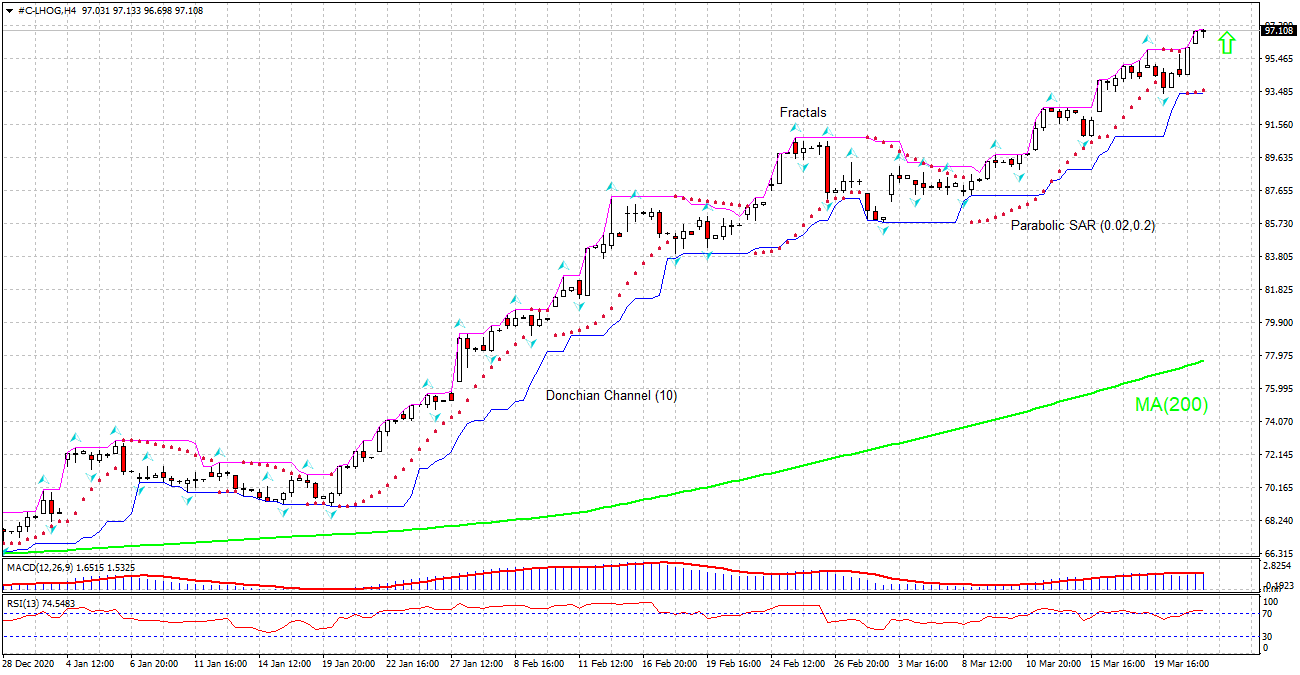Select the Donchian Channel (10) label
The width and height of the screenshot is (1300, 675).
click(x=611, y=396)
